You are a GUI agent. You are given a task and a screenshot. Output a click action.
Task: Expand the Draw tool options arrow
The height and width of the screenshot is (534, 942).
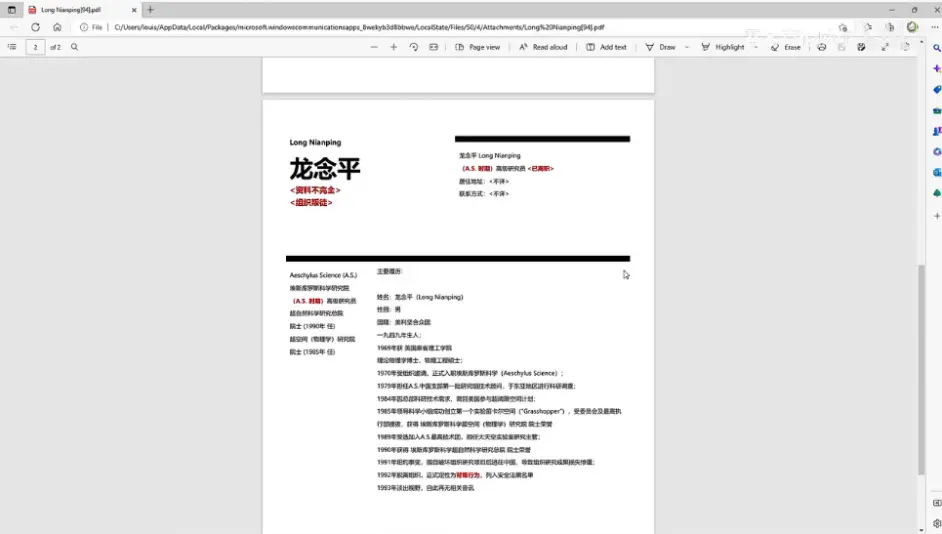pos(685,47)
